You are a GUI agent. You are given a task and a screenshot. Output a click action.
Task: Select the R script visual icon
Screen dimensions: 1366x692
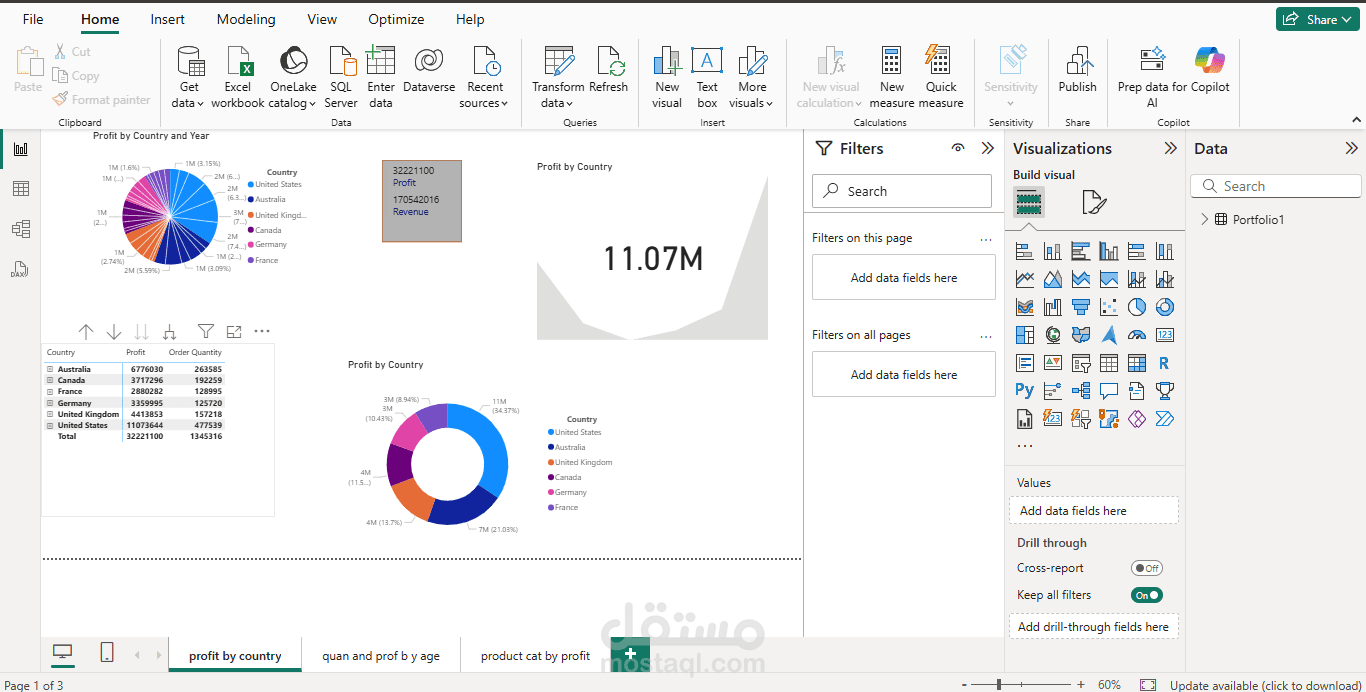[x=1164, y=362]
